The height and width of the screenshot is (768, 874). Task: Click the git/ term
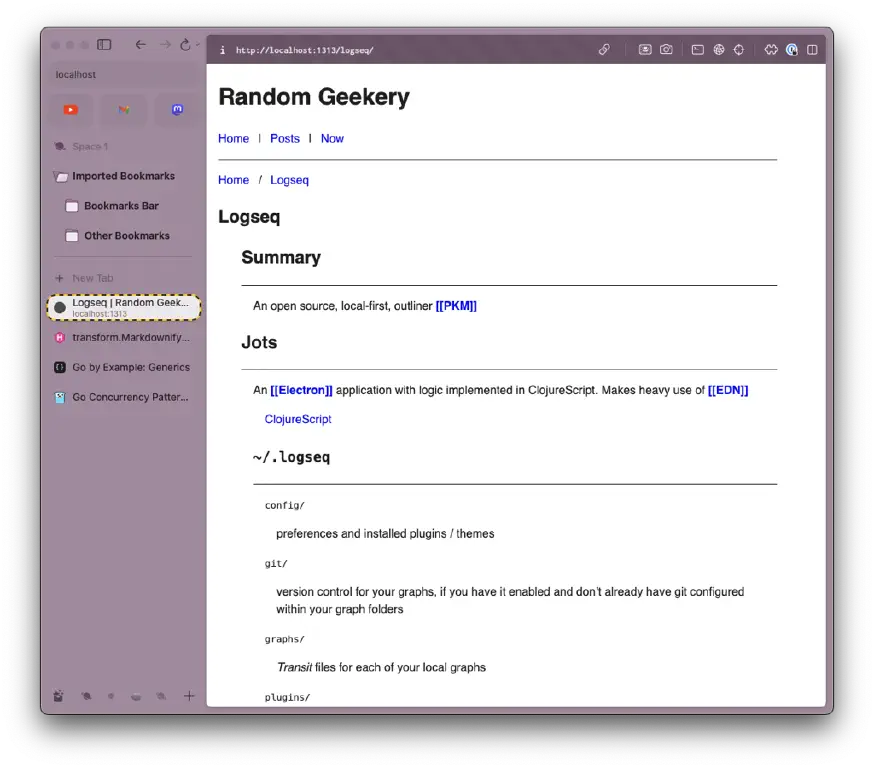tap(276, 563)
